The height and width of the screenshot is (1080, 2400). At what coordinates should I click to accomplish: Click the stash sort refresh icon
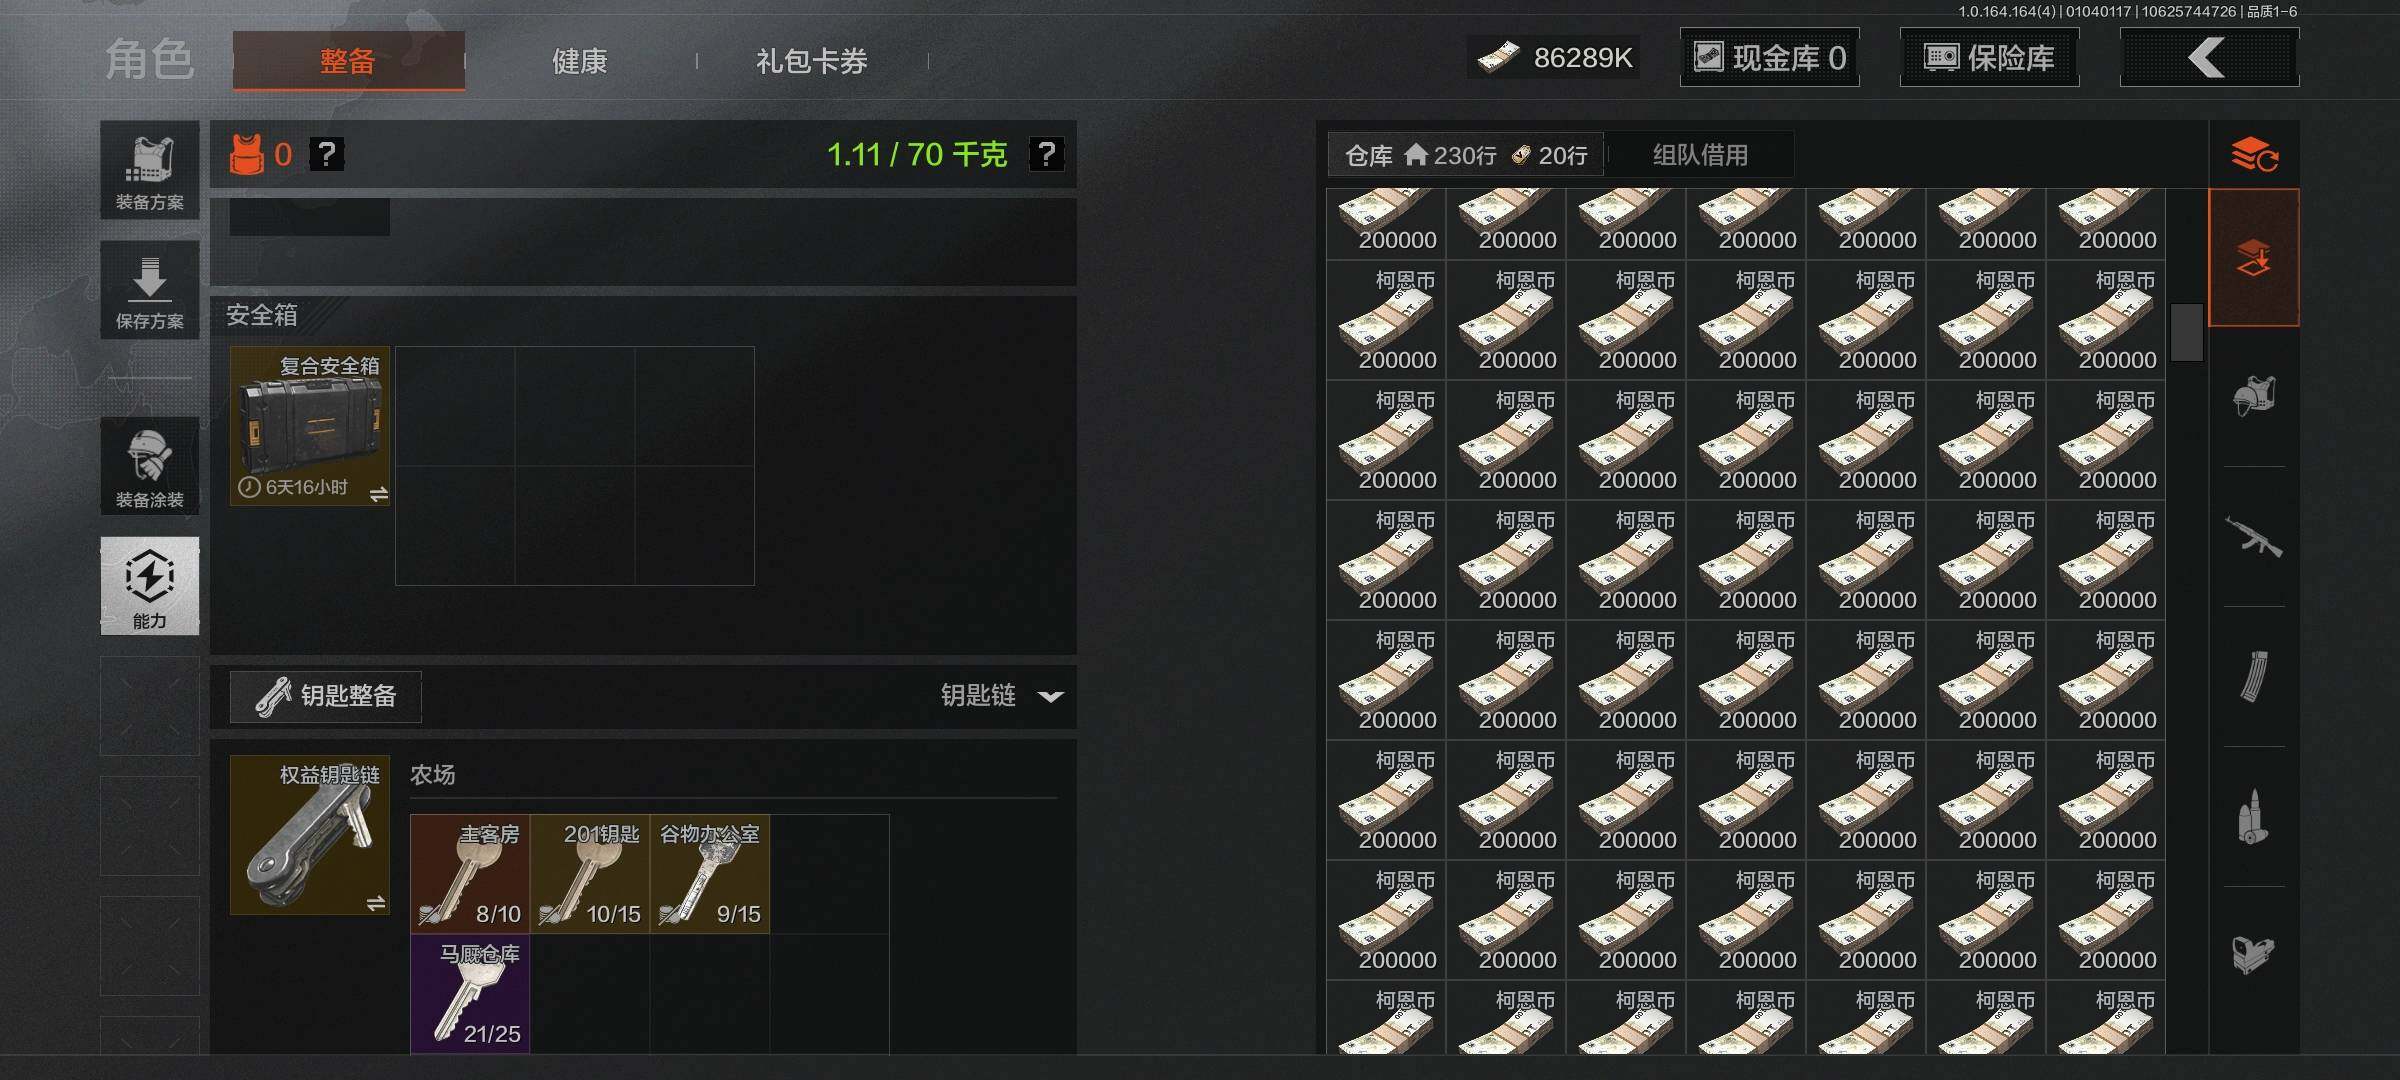coord(2254,155)
